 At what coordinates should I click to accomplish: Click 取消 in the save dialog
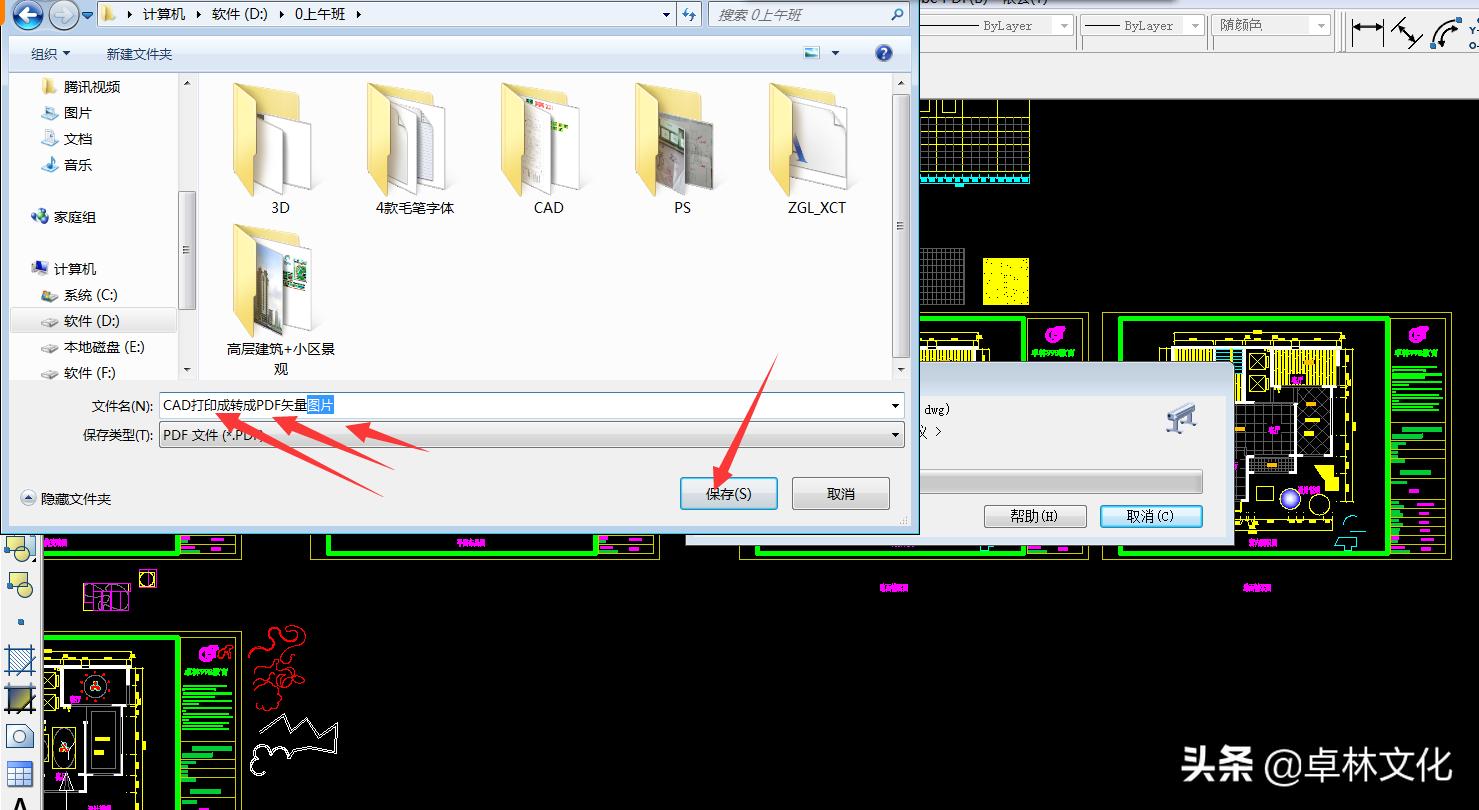(841, 494)
